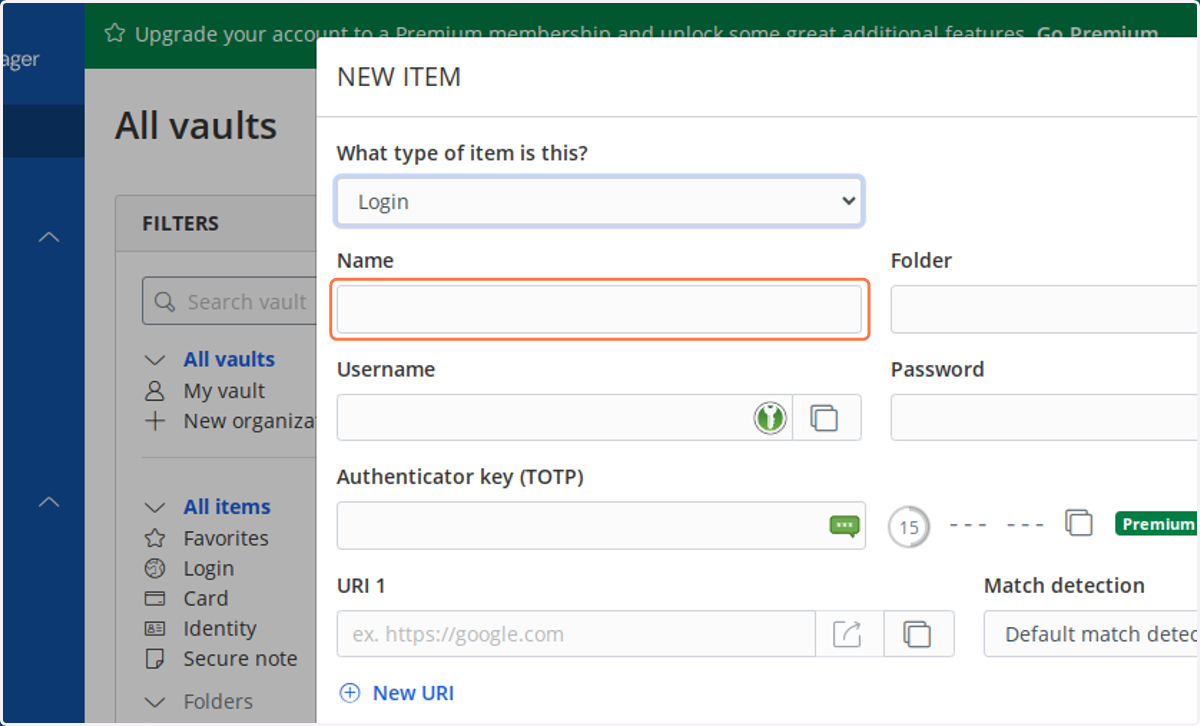Collapse the All items filter section
The image size is (1200, 726).
tap(155, 507)
